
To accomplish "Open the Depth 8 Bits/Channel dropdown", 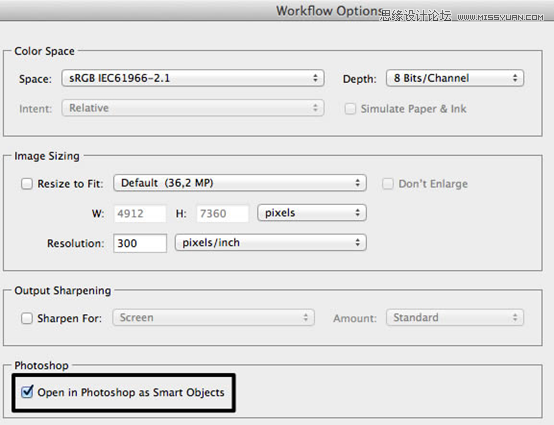I will 455,78.
